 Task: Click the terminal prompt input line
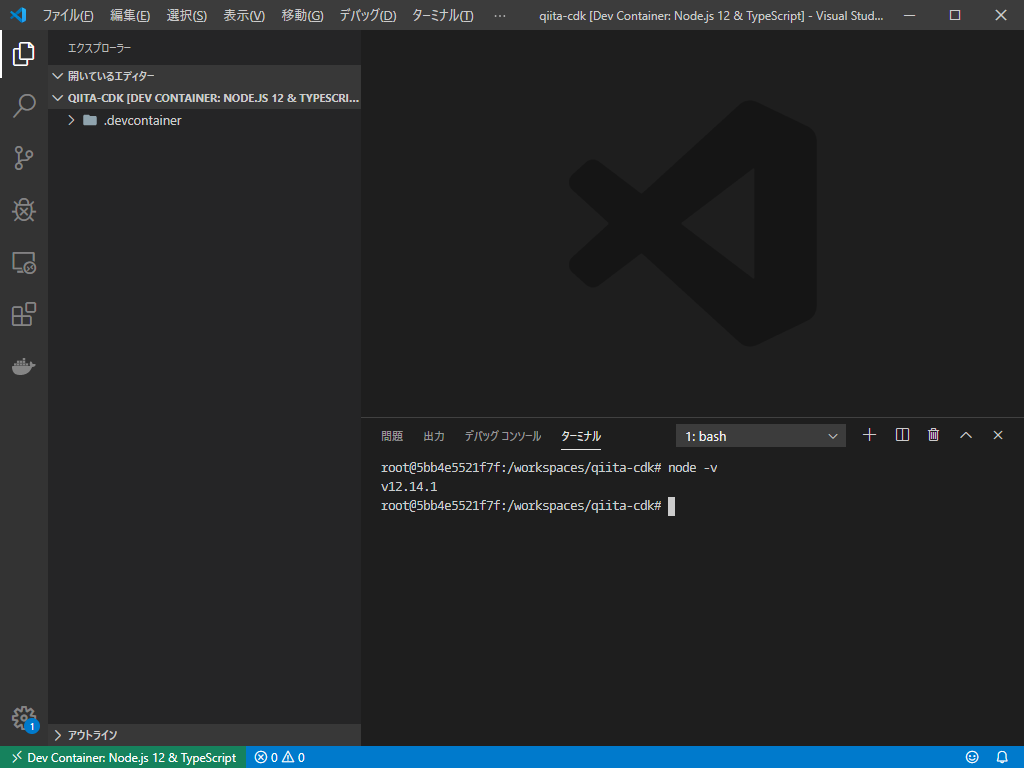[x=528, y=506]
